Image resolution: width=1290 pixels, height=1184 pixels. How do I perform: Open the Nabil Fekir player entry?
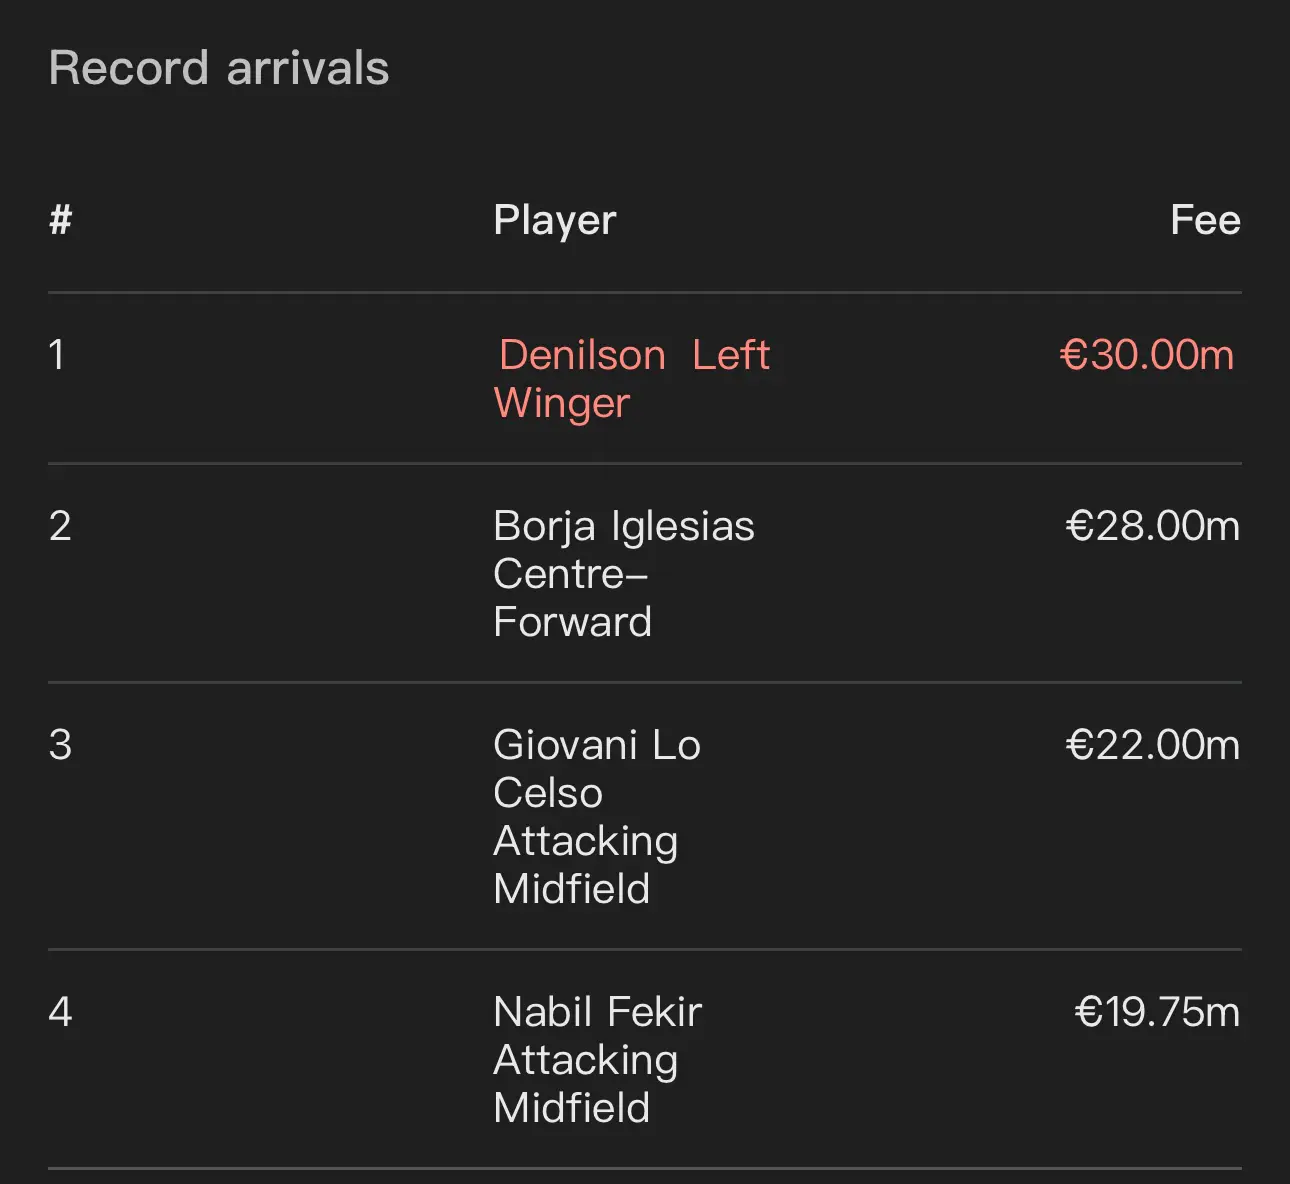tap(598, 1012)
